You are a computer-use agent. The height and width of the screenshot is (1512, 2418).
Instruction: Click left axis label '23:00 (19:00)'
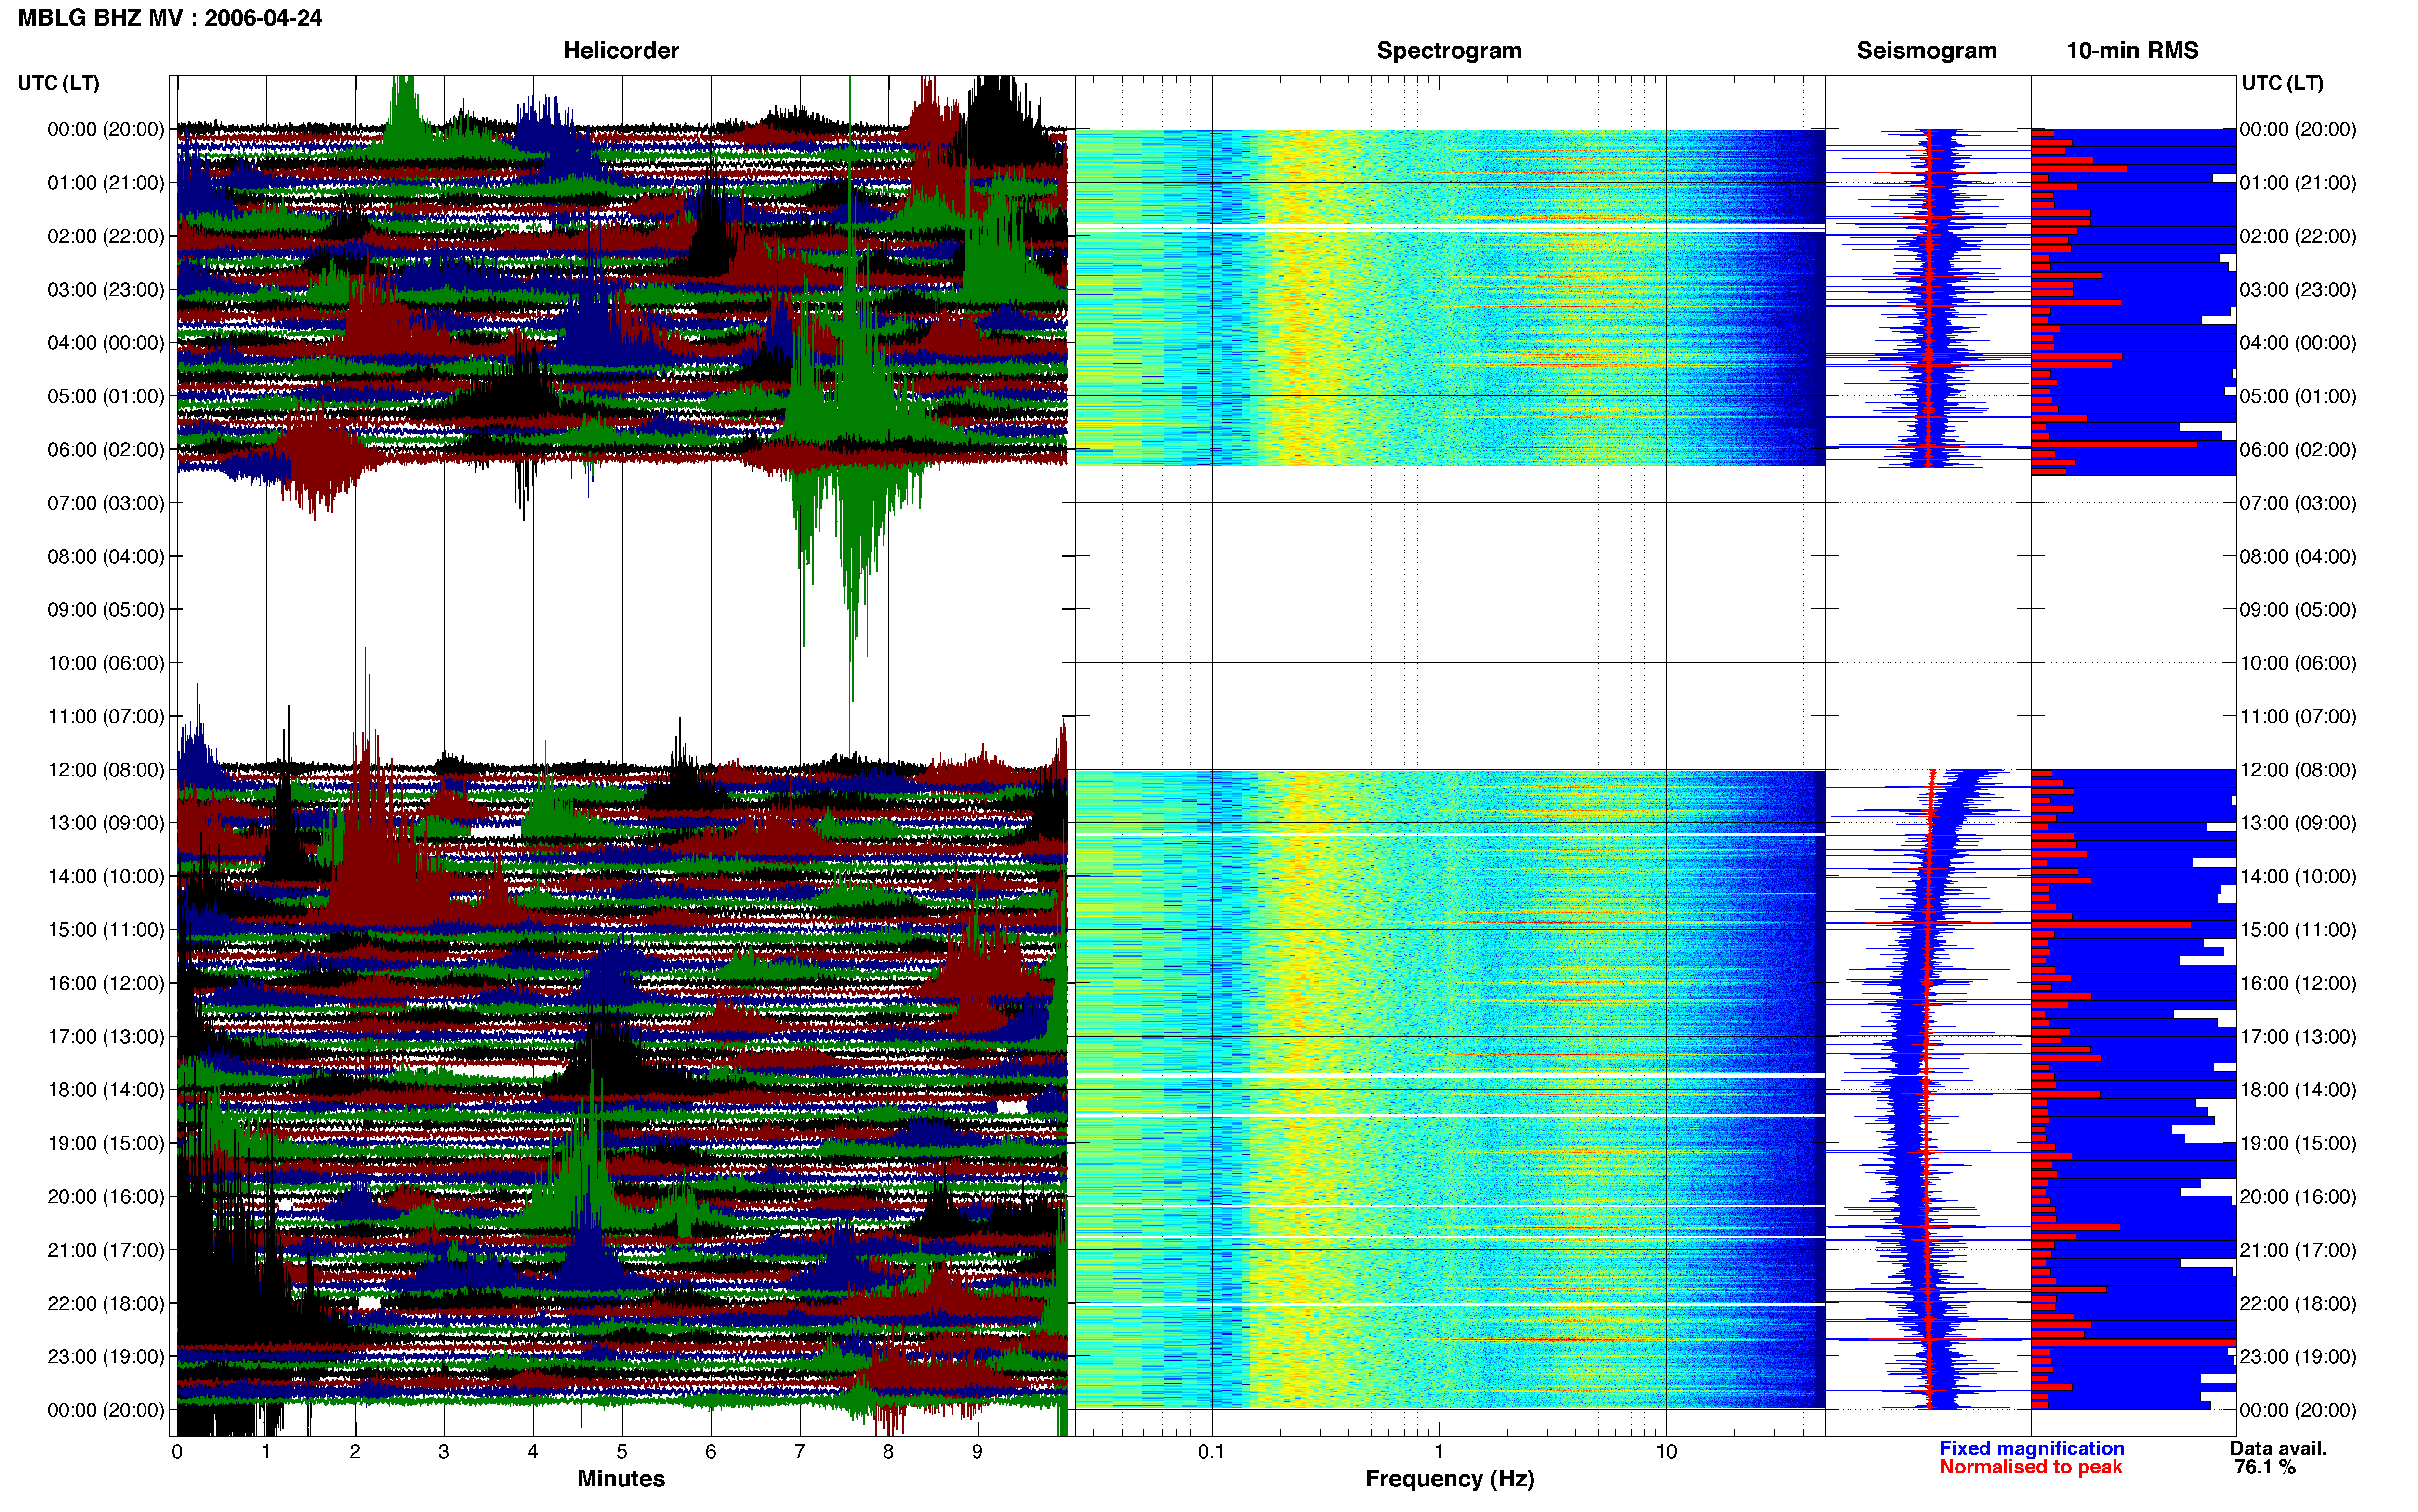(x=106, y=1356)
